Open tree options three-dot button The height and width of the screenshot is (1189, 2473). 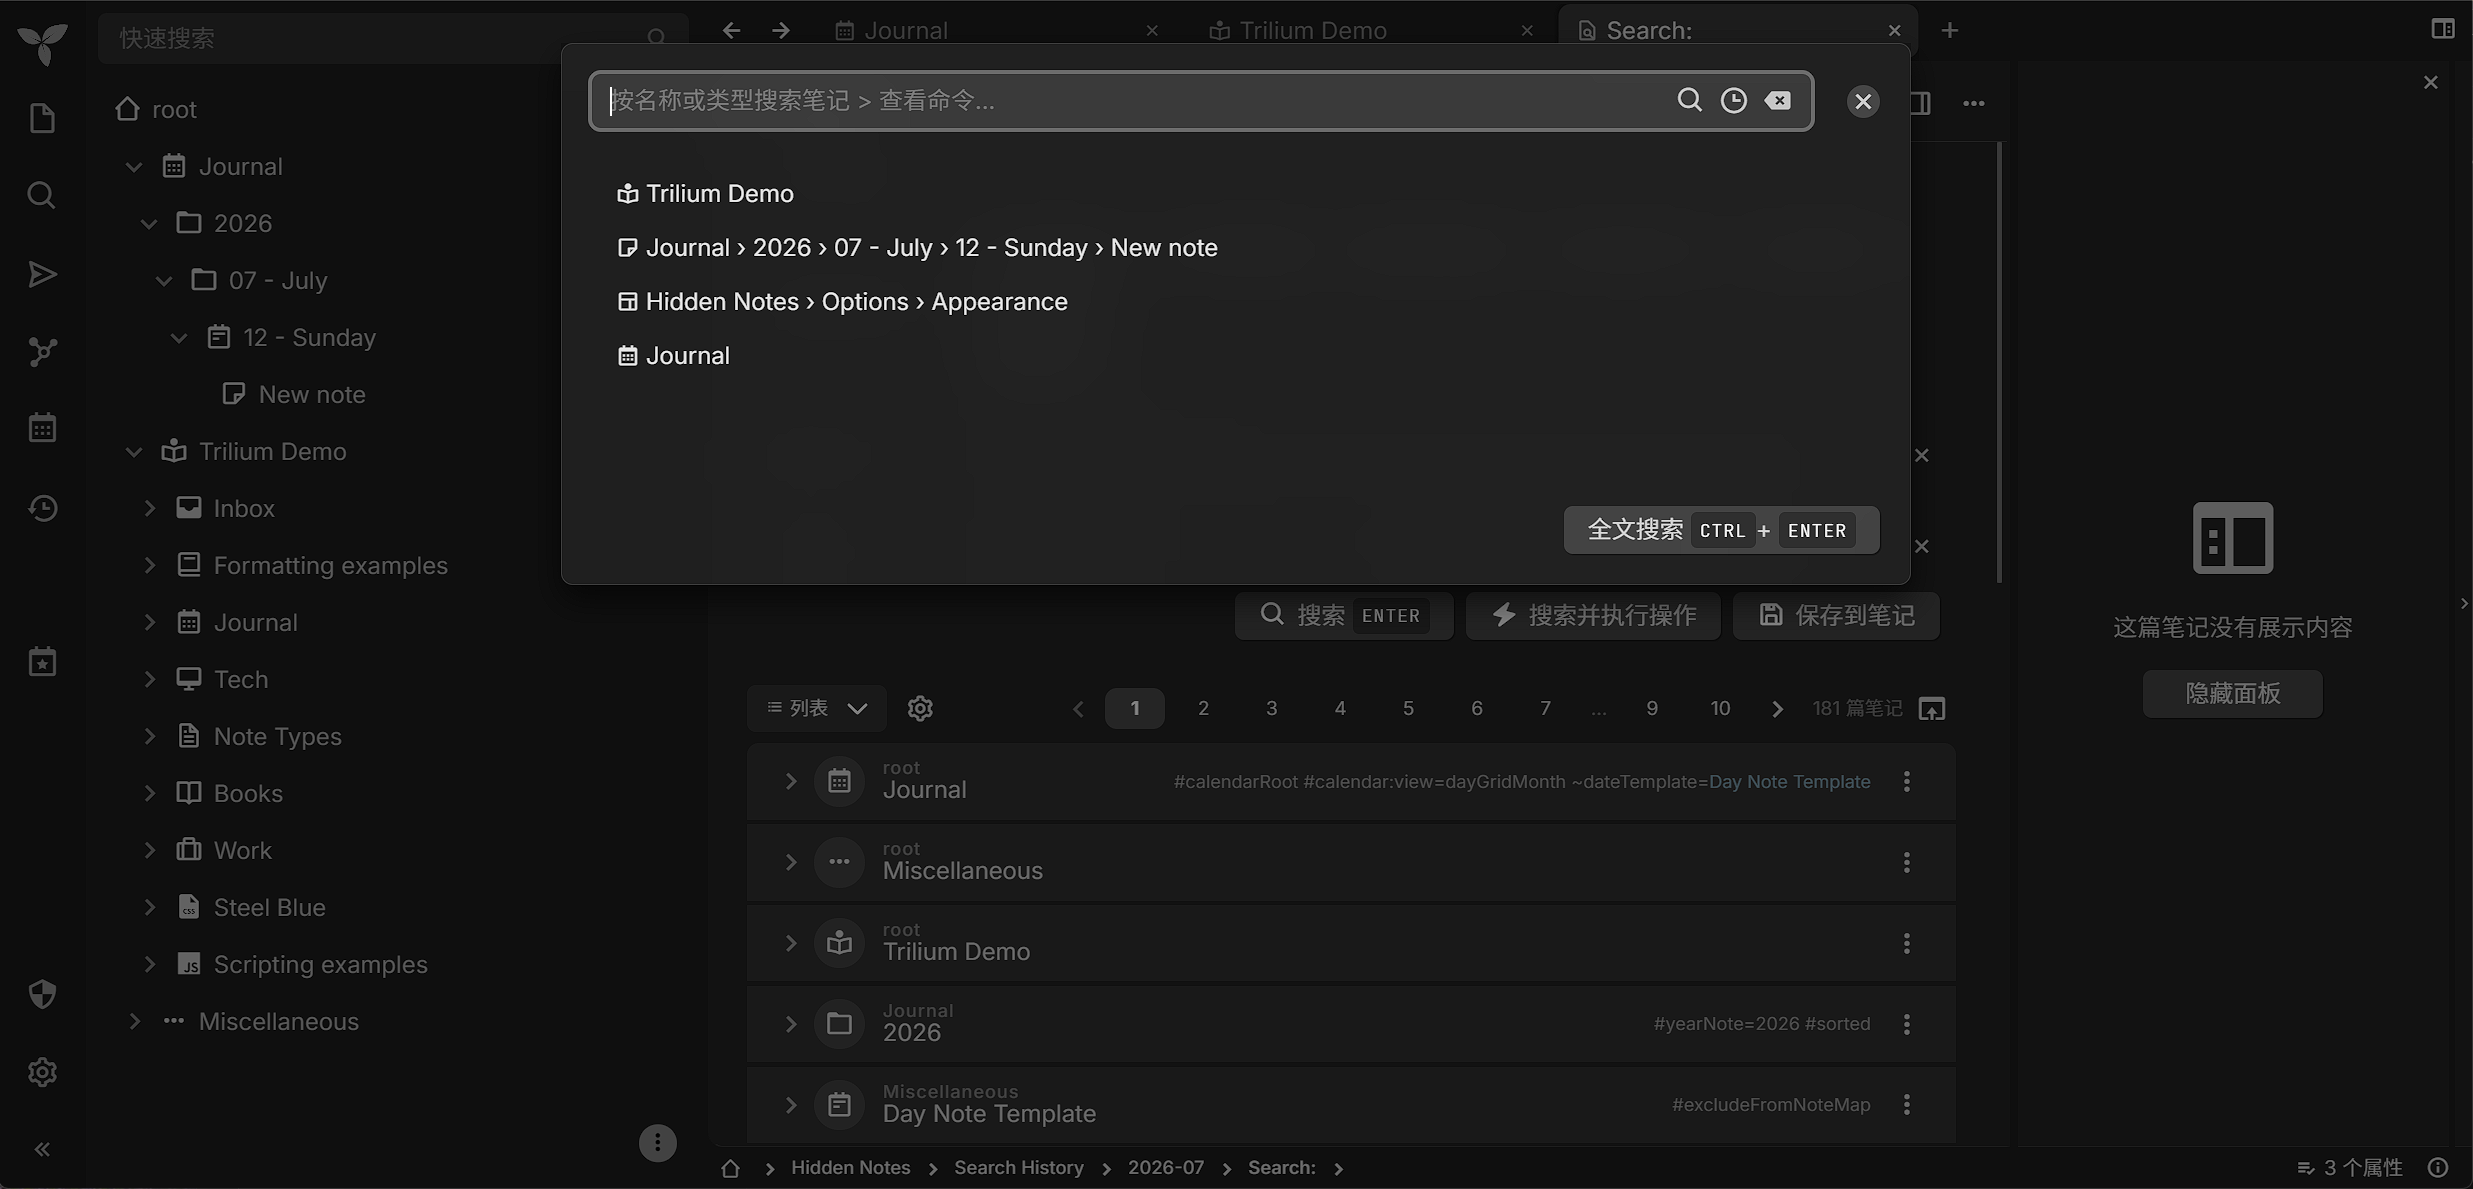click(658, 1143)
